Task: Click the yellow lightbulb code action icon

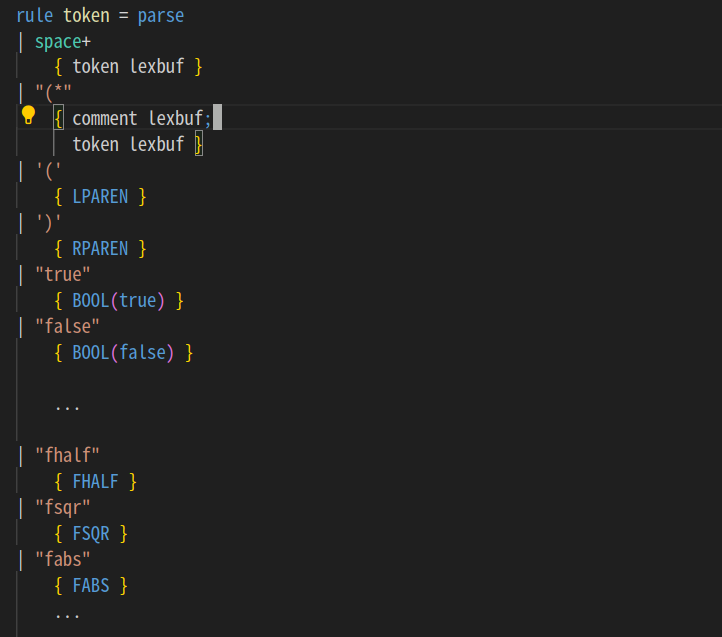Action: pos(29,116)
